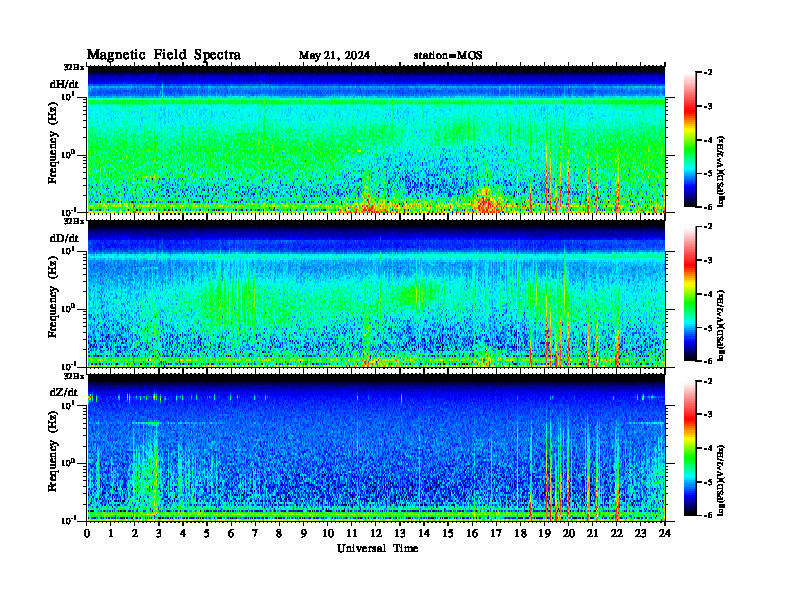
Task: Click the dH/dt panel label
Action: [x=64, y=84]
